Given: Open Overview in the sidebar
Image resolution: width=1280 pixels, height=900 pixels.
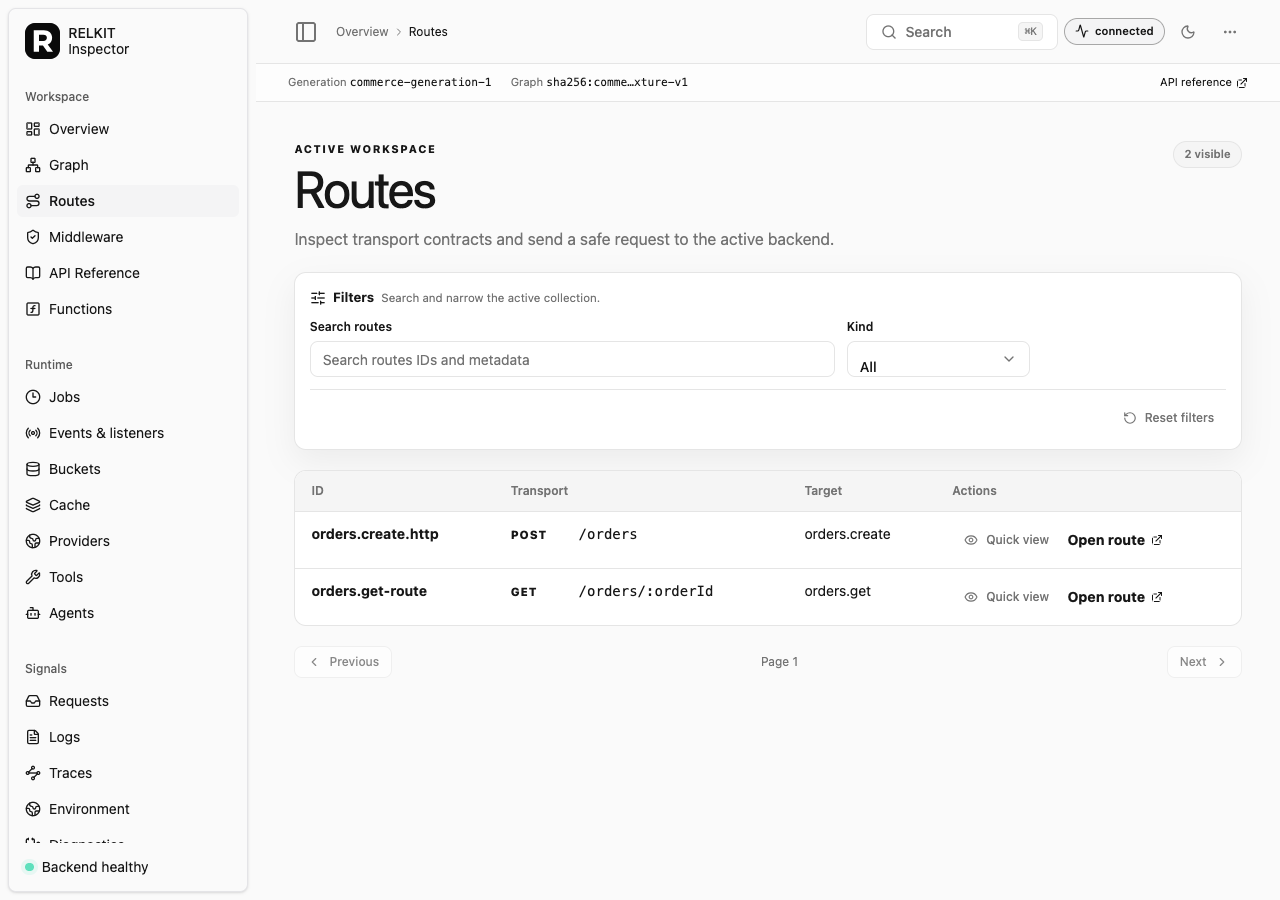Looking at the screenshot, I should (128, 129).
